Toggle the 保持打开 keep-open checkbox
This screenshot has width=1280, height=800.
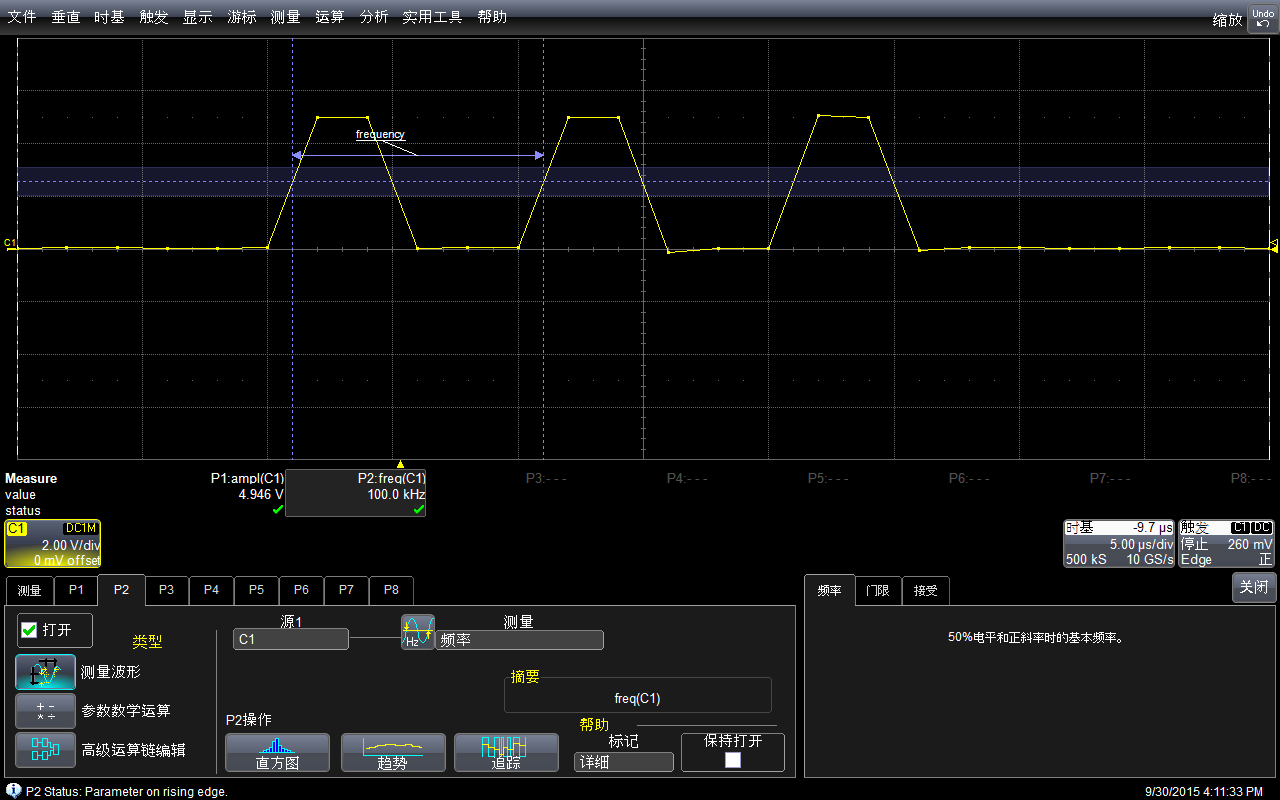point(733,760)
